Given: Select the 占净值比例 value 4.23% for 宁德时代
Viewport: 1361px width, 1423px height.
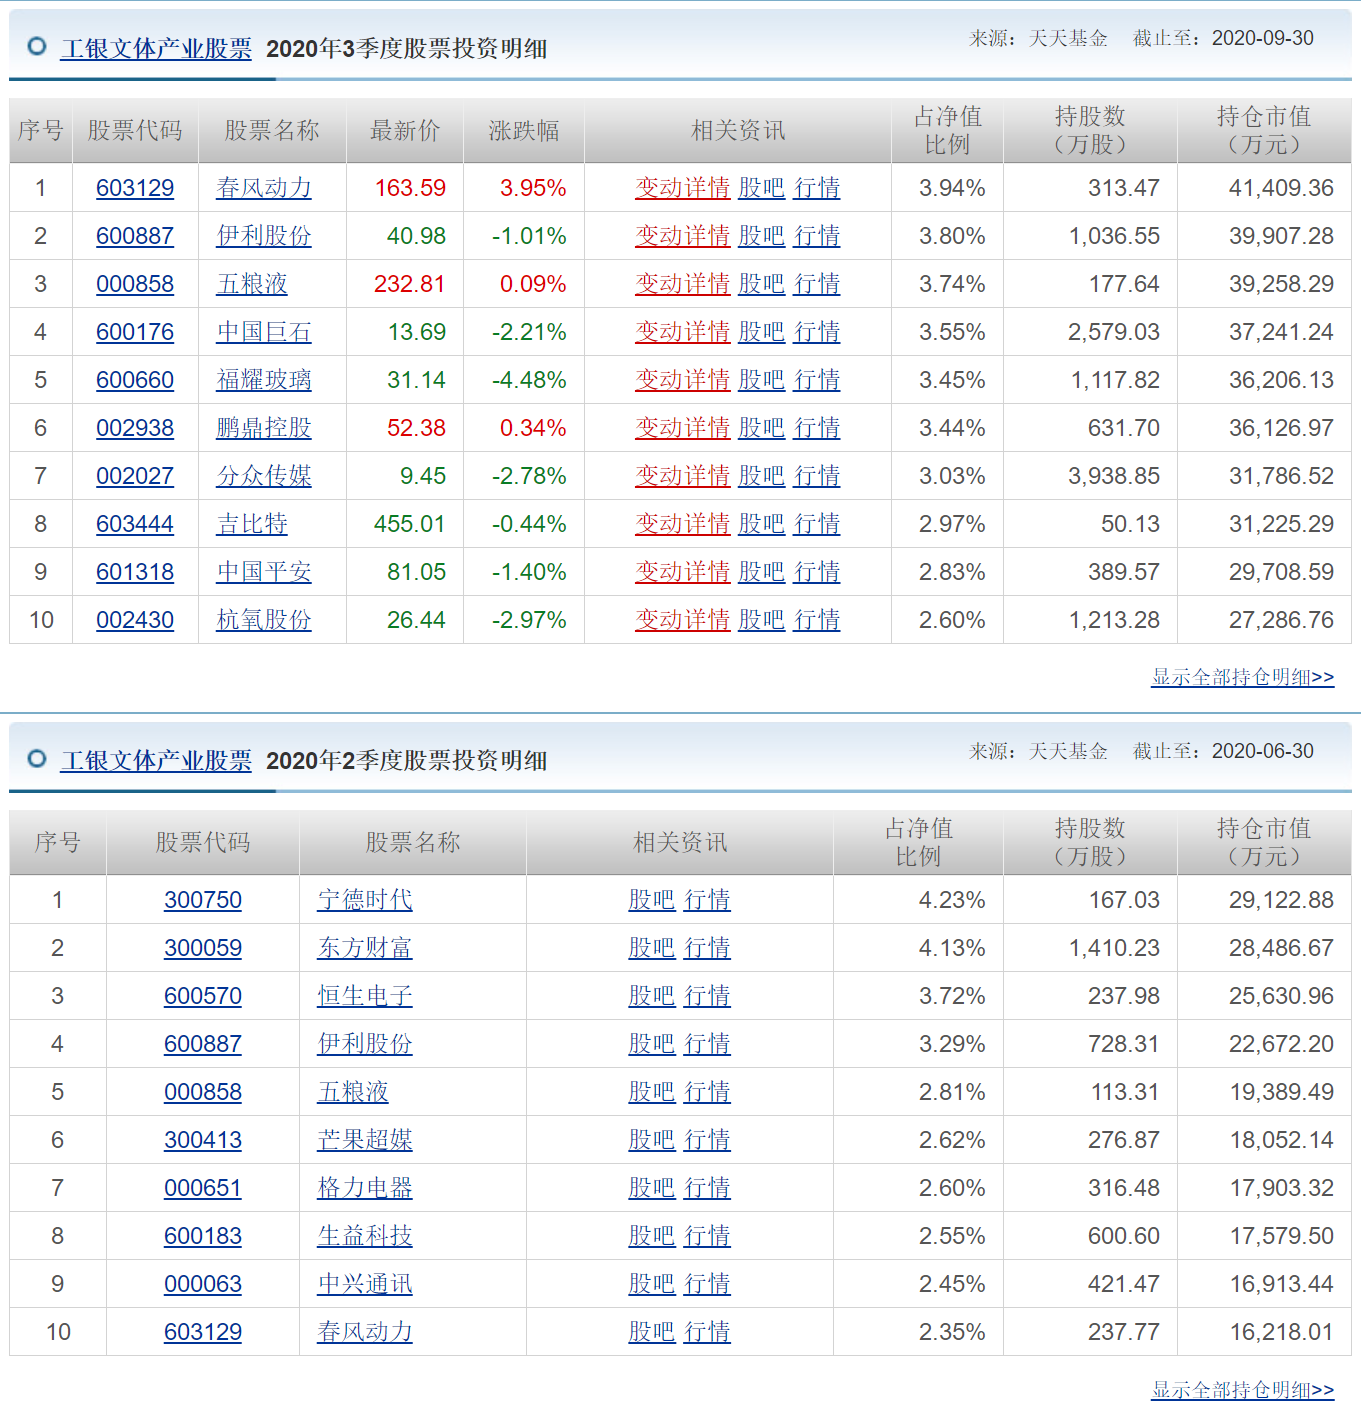Looking at the screenshot, I should pyautogui.click(x=952, y=900).
